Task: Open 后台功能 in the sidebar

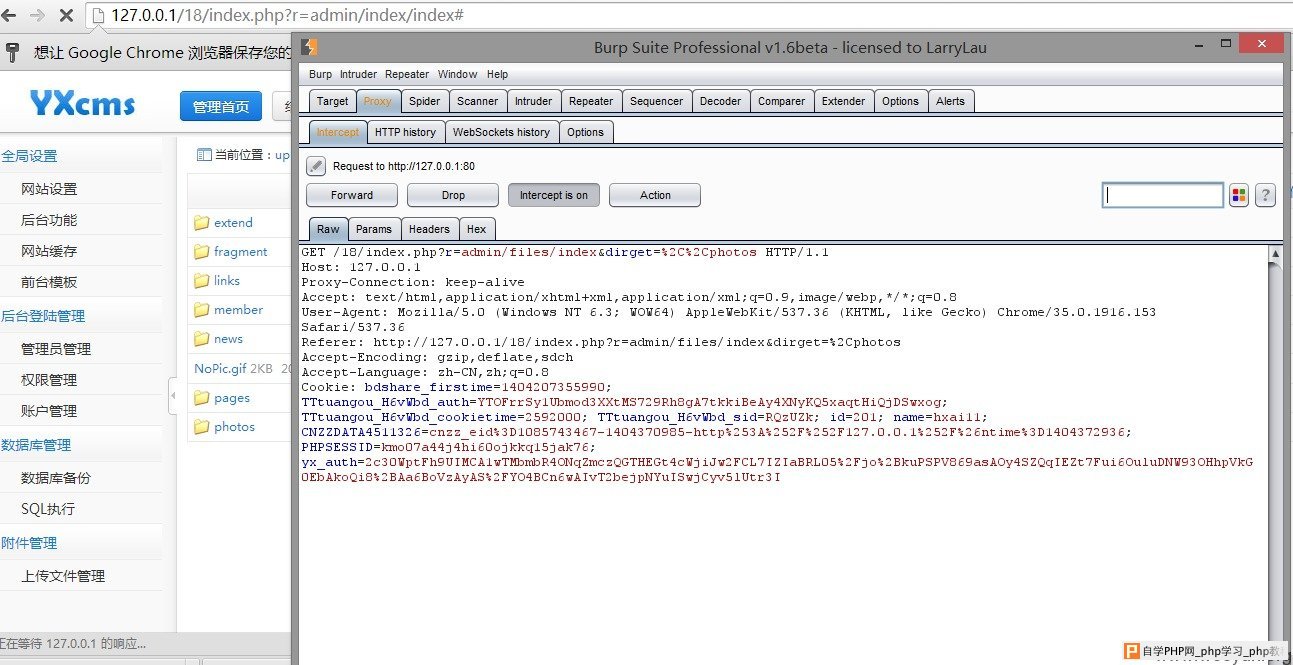Action: click(x=49, y=220)
